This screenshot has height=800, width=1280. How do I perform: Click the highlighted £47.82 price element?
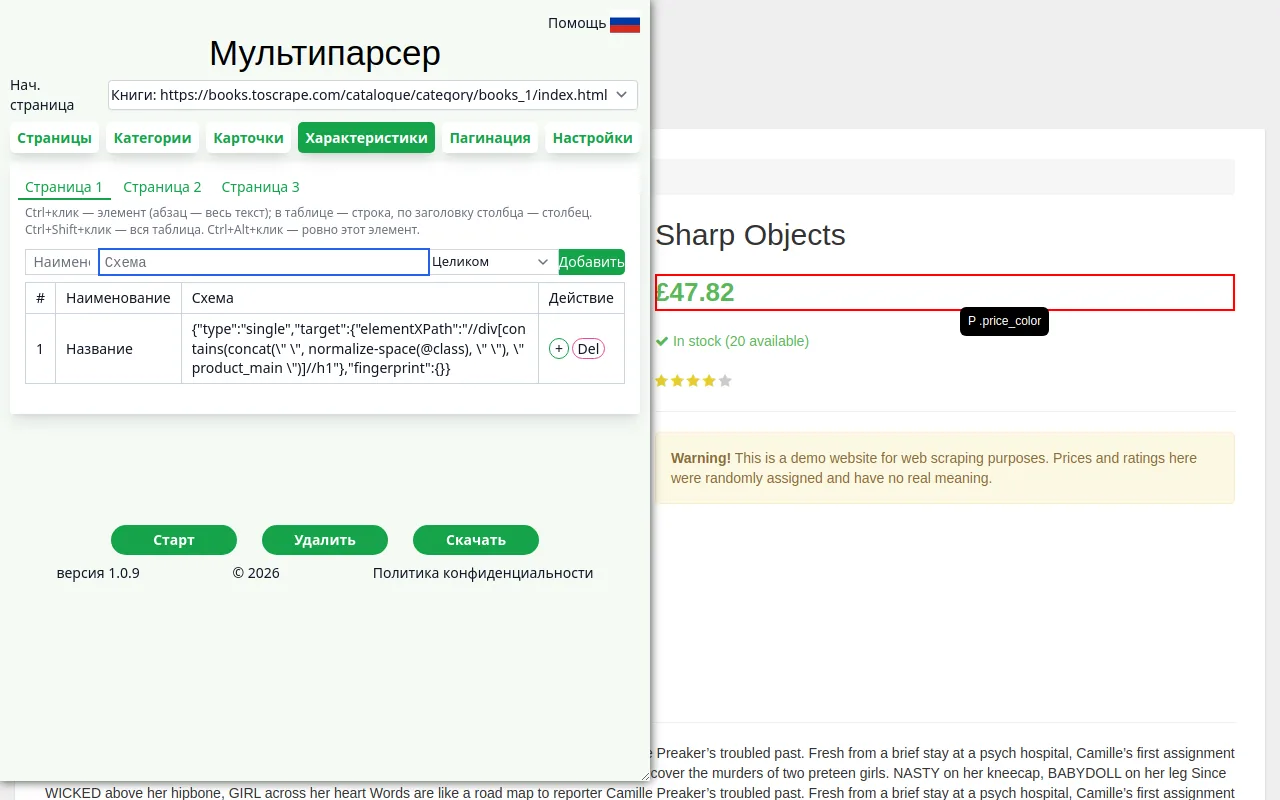(945, 292)
